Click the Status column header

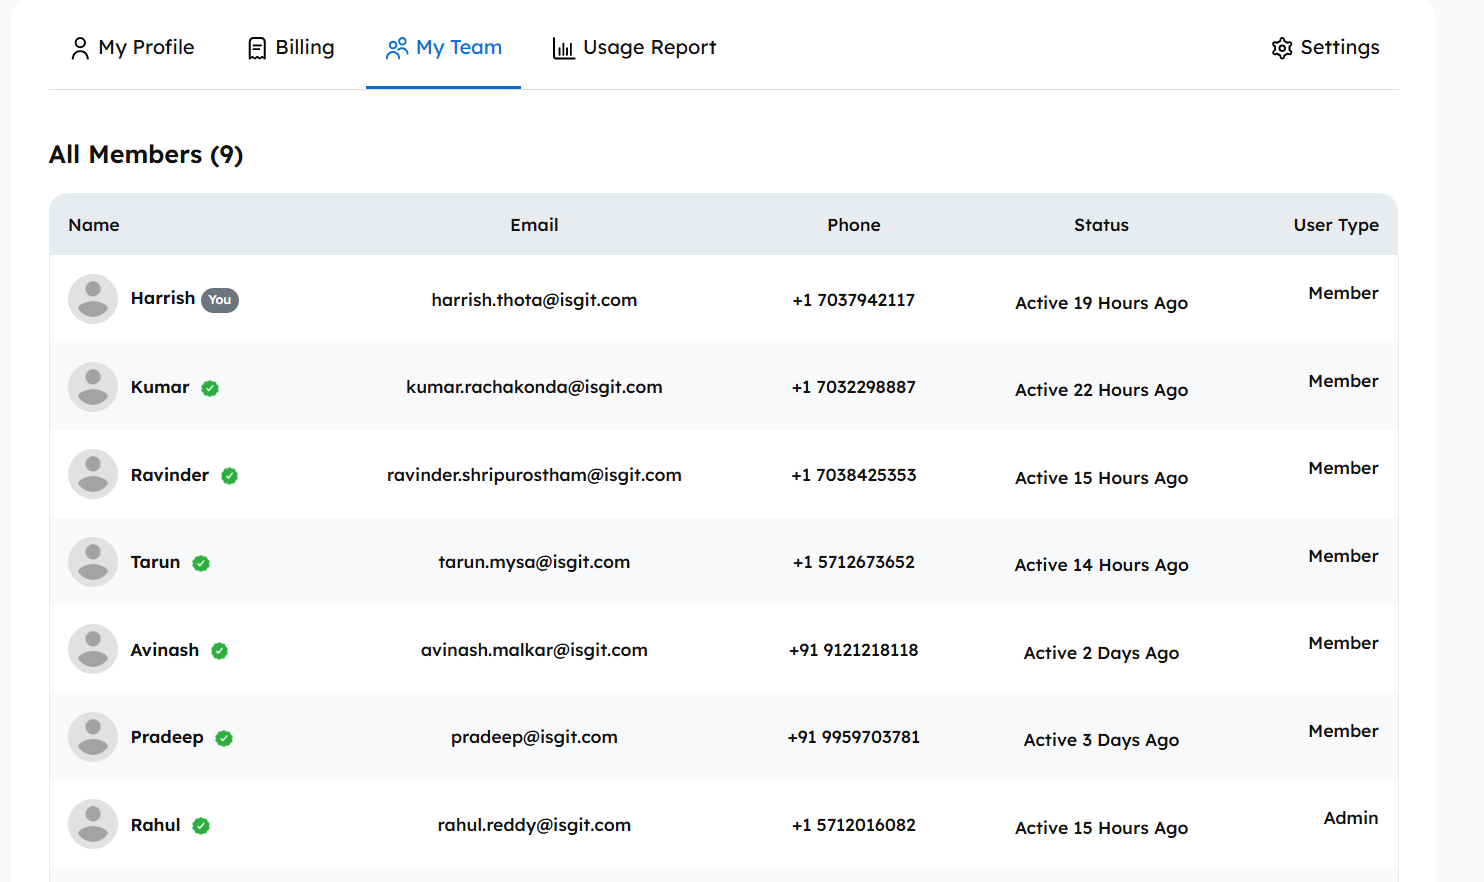pos(1101,225)
